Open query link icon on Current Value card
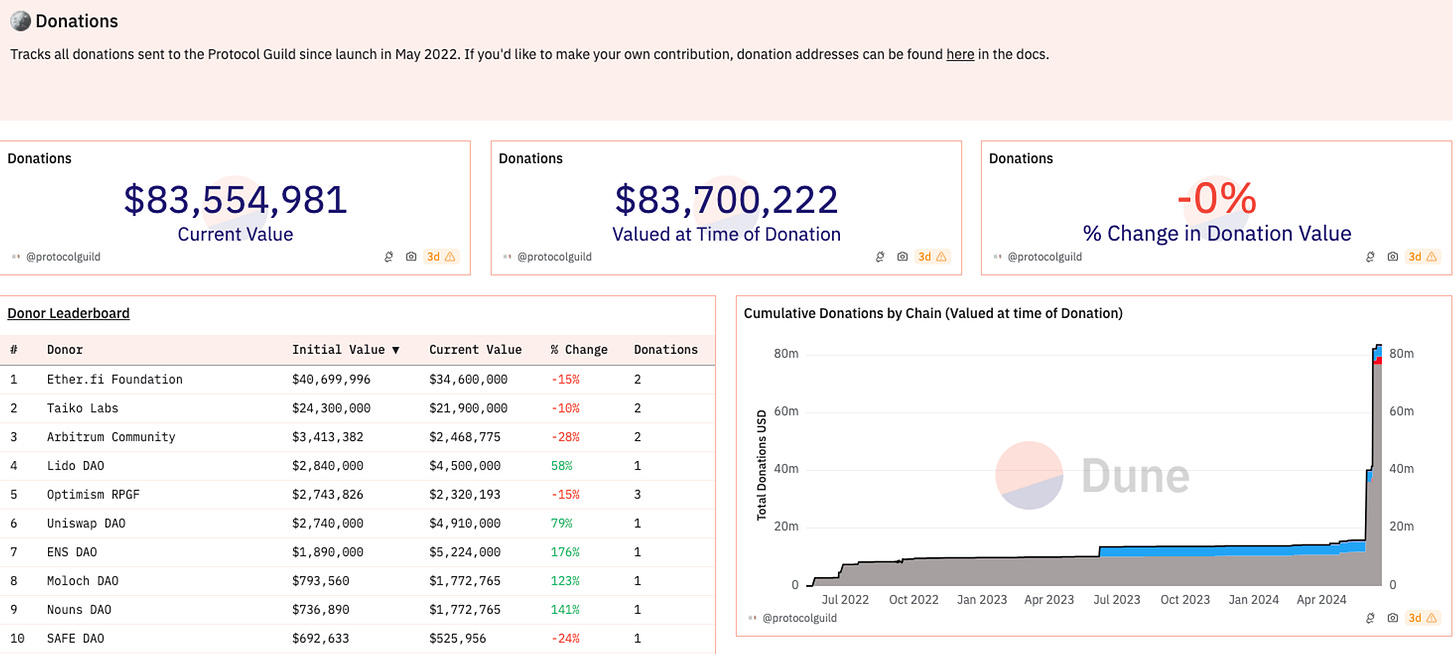Screen dimensions: 1456x654 coord(390,257)
